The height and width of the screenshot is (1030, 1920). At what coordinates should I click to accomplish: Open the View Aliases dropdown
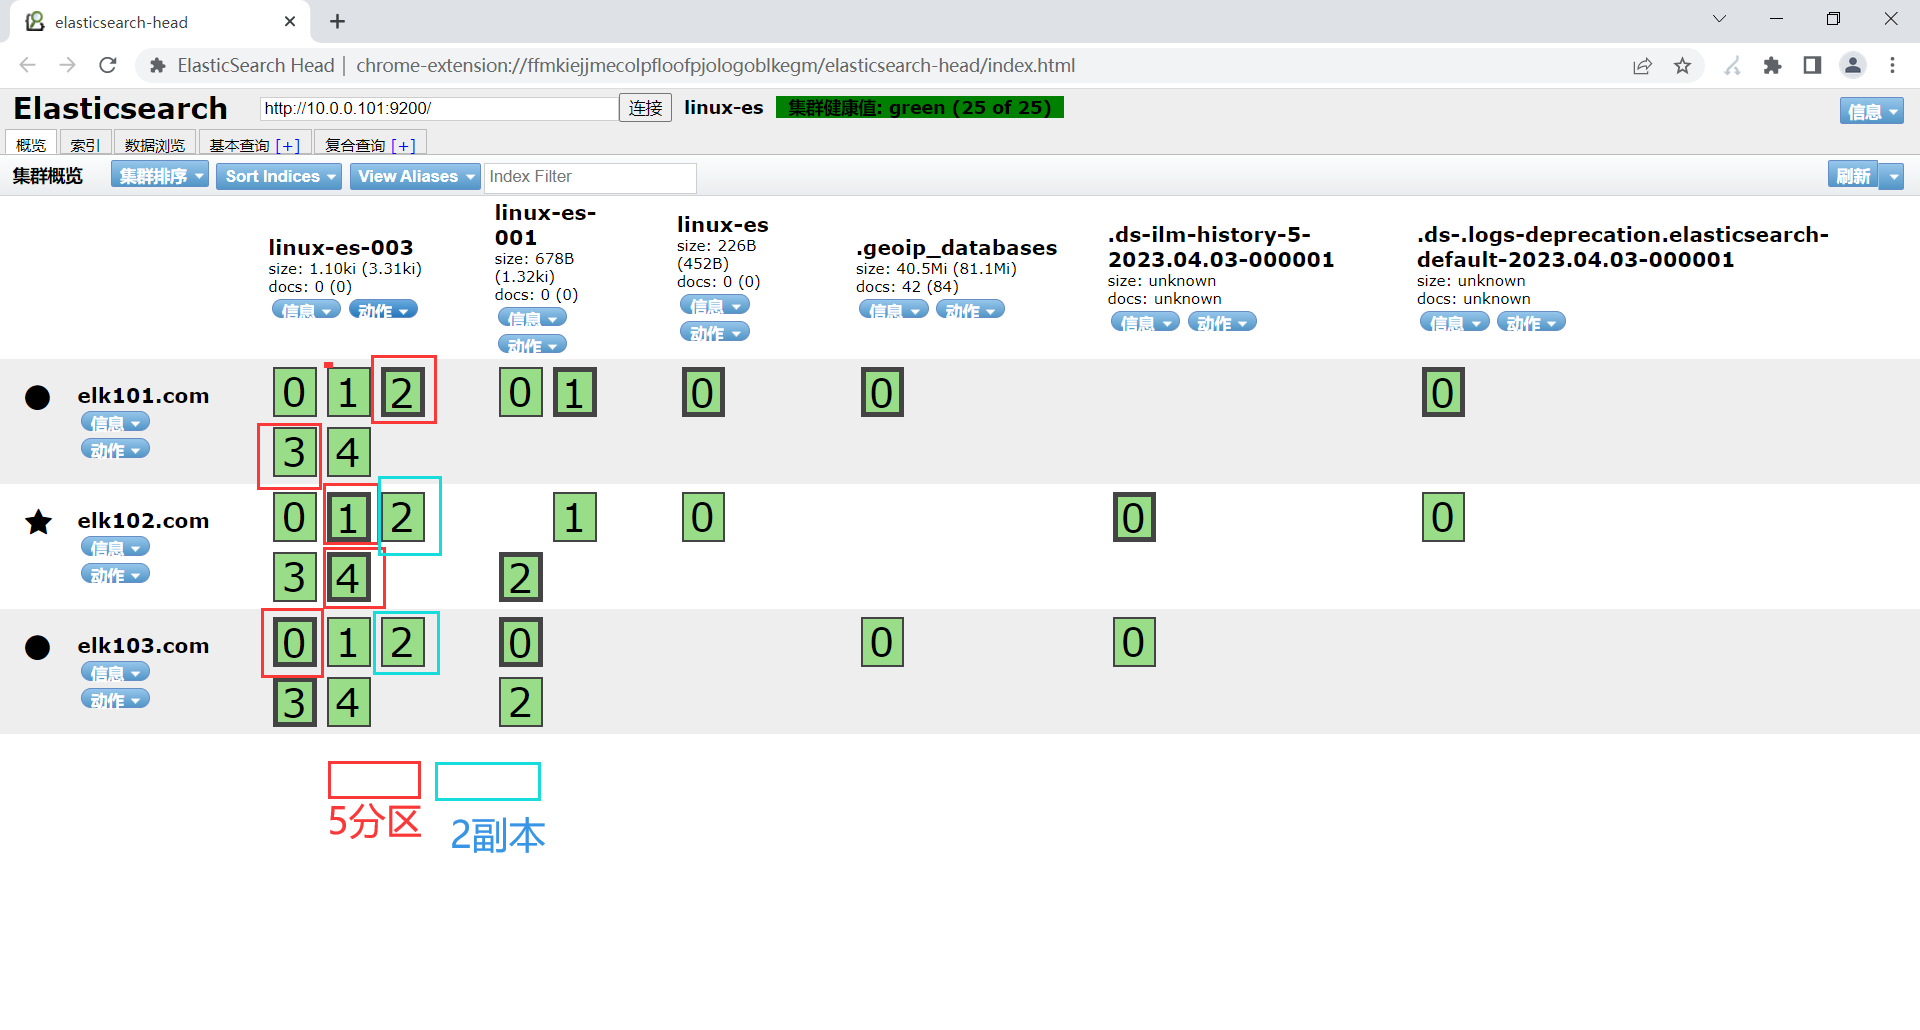point(415,176)
